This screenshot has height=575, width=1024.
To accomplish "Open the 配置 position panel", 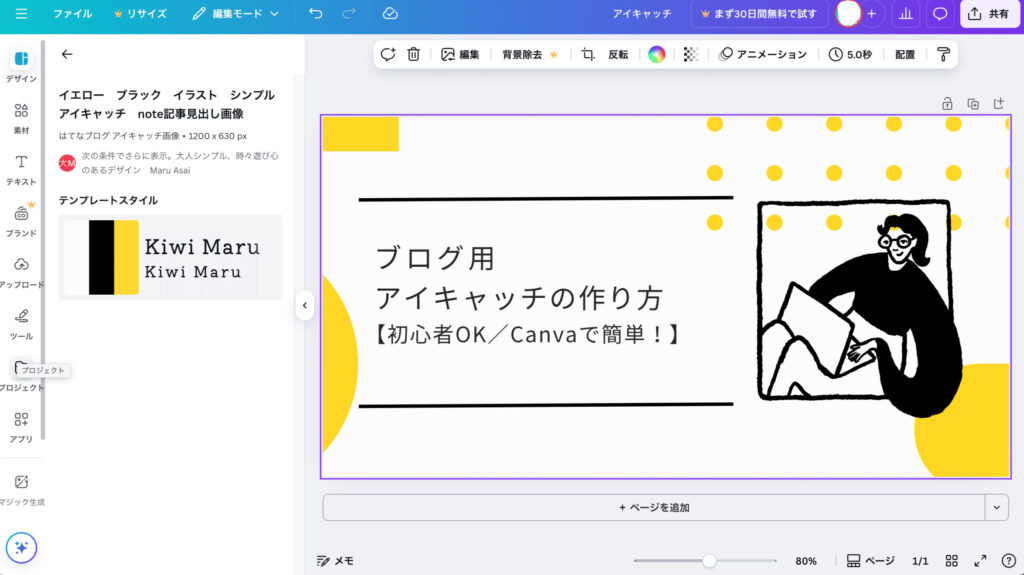I will 904,54.
